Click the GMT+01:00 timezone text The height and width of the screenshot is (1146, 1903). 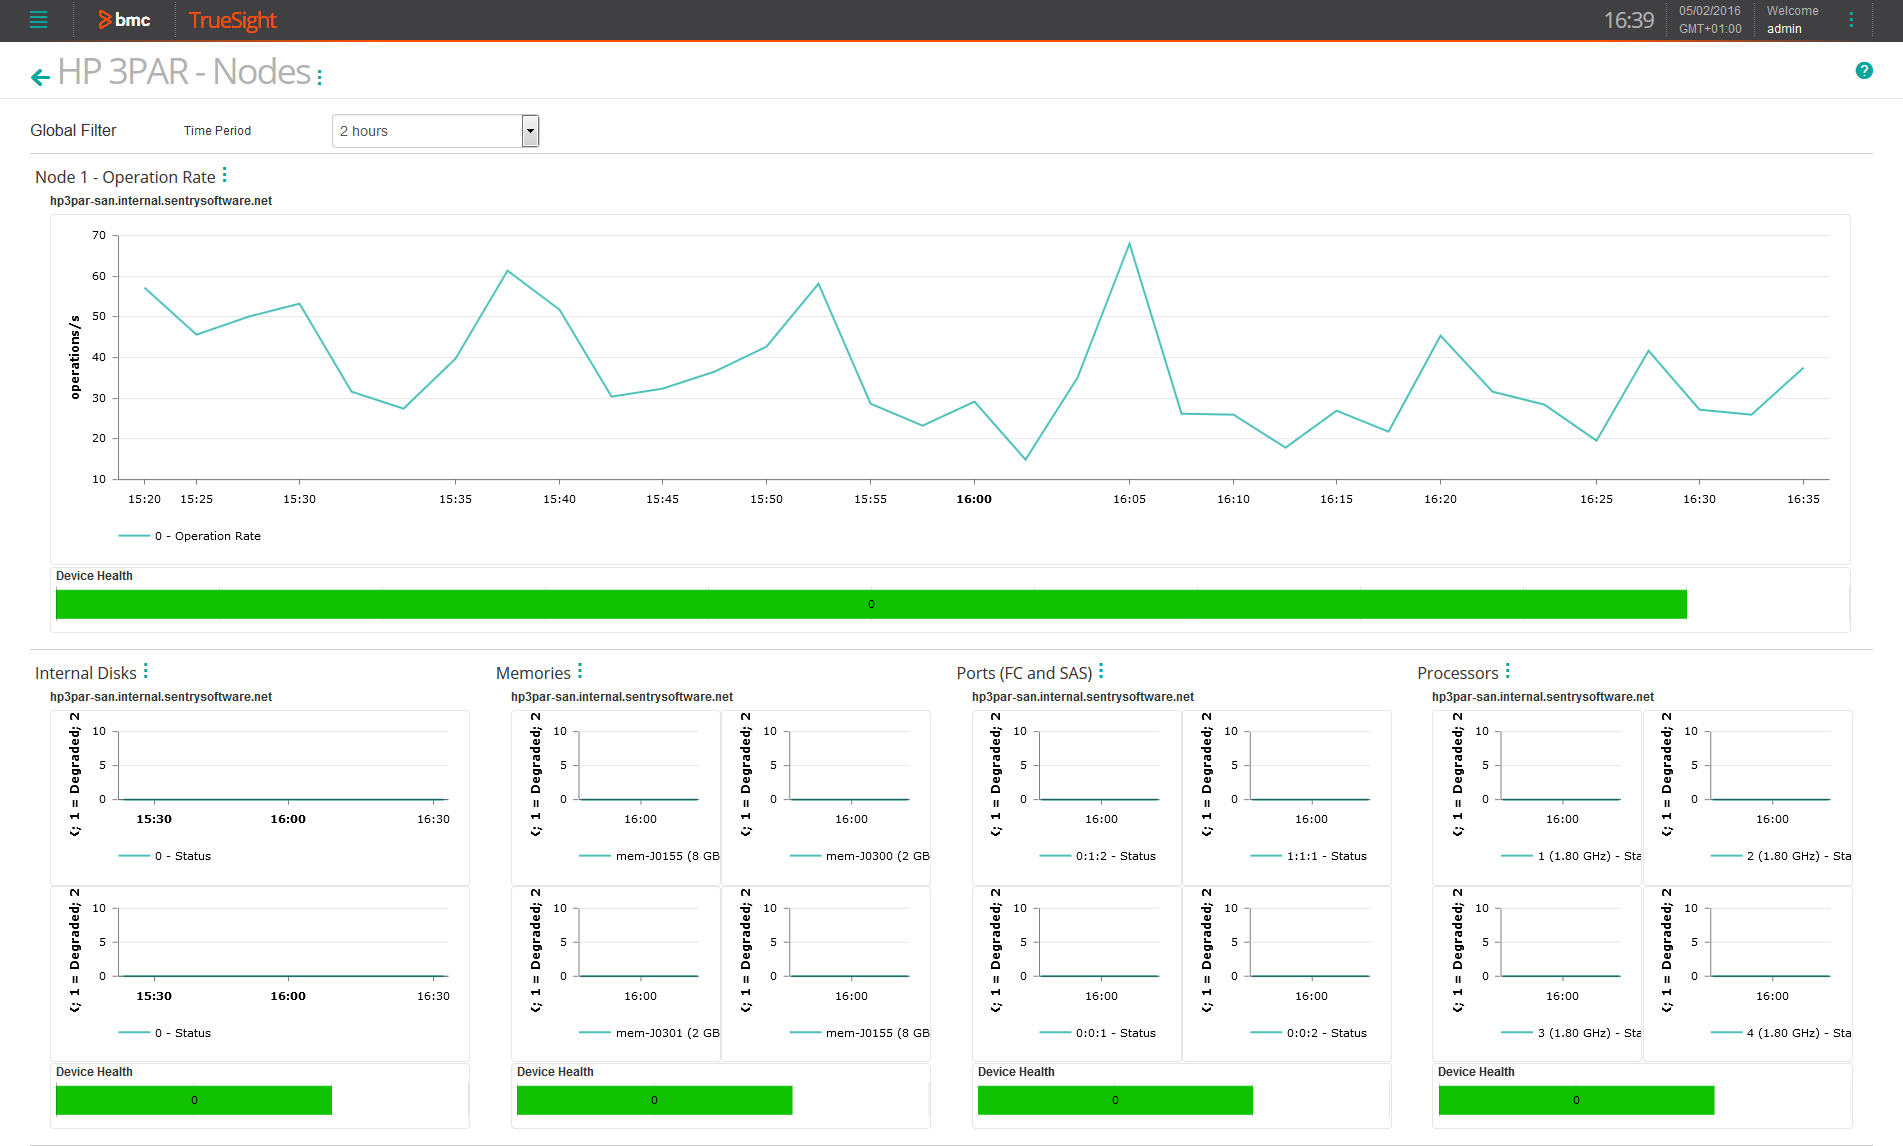[x=1710, y=29]
